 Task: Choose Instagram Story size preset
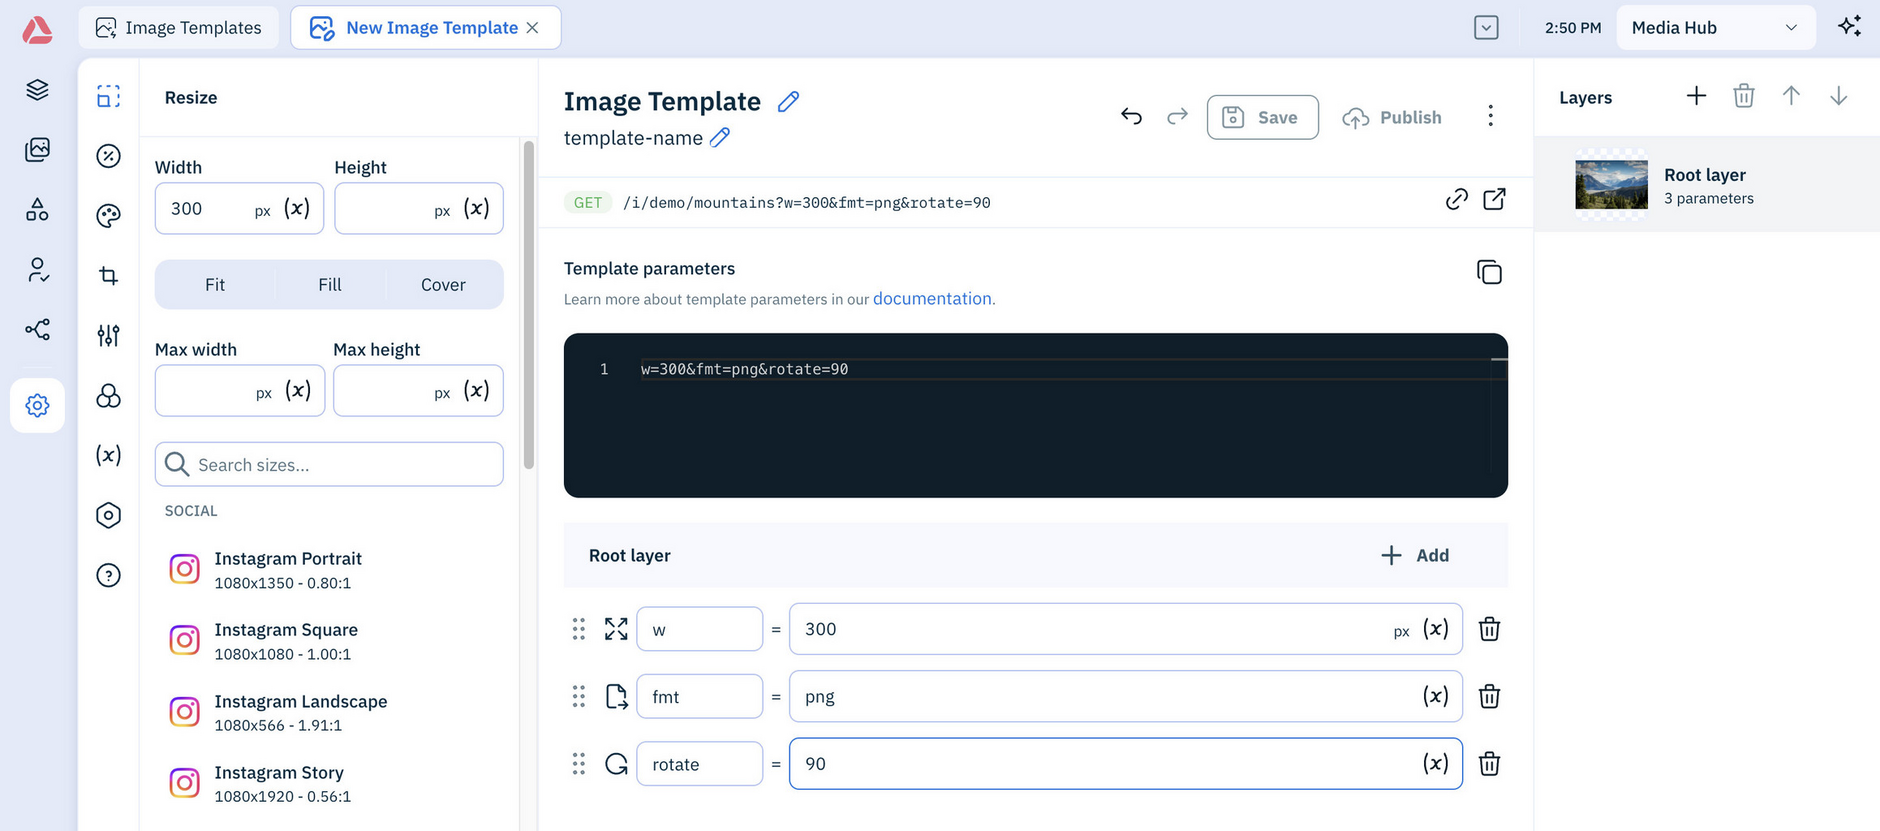pos(329,784)
